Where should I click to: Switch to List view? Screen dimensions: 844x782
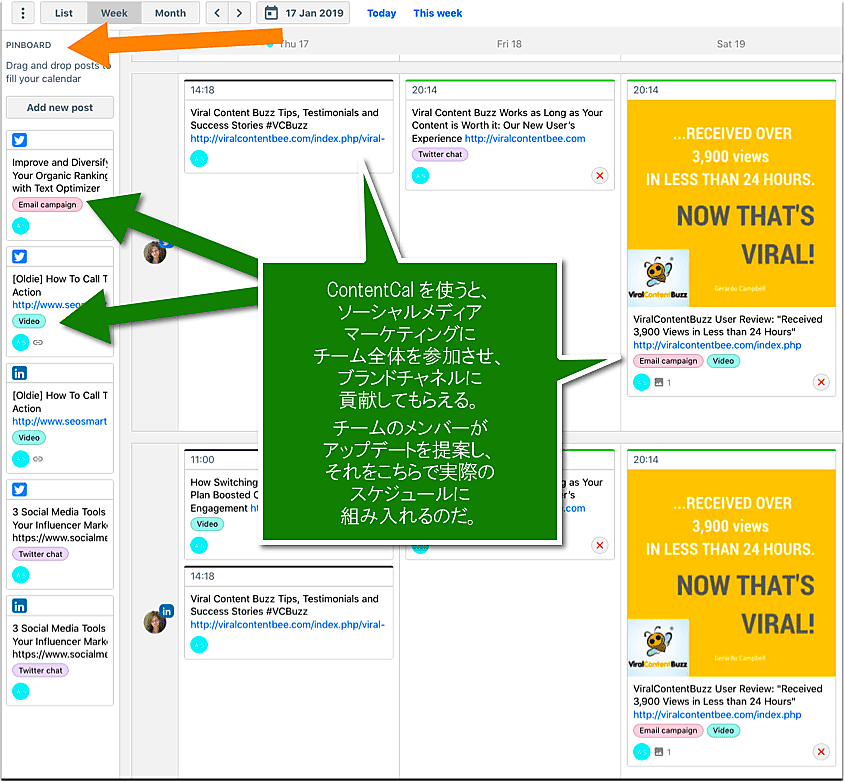64,13
